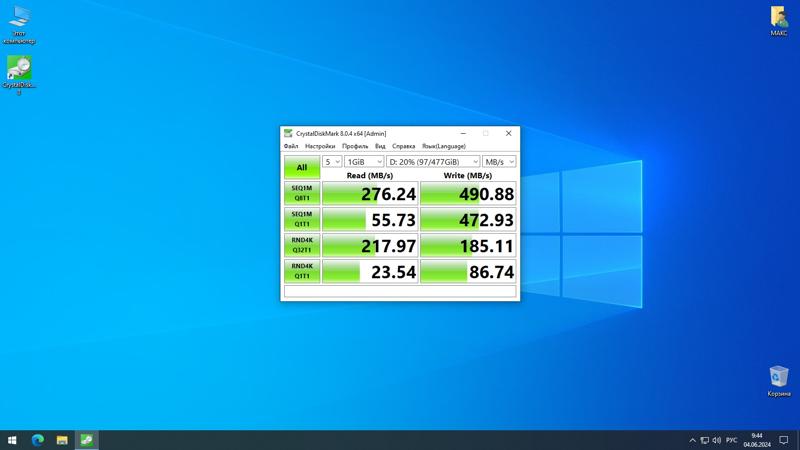The width and height of the screenshot is (800, 450).
Task: Open the Настройки menu
Action: pos(320,146)
